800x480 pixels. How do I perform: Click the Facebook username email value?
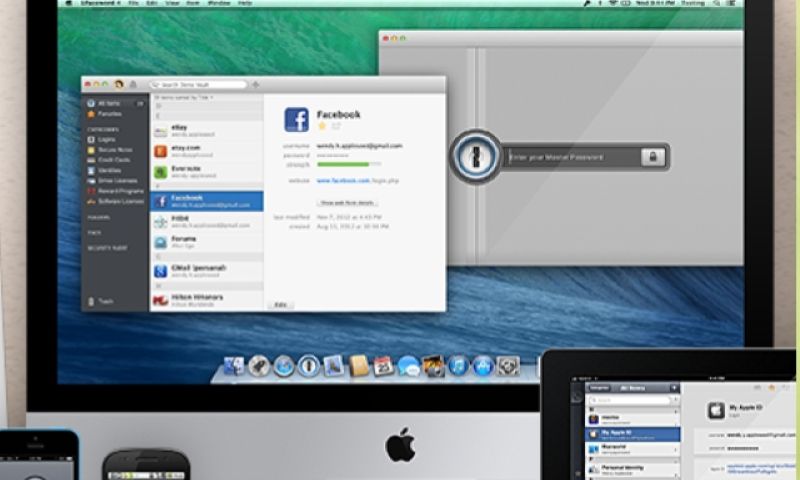(x=359, y=146)
